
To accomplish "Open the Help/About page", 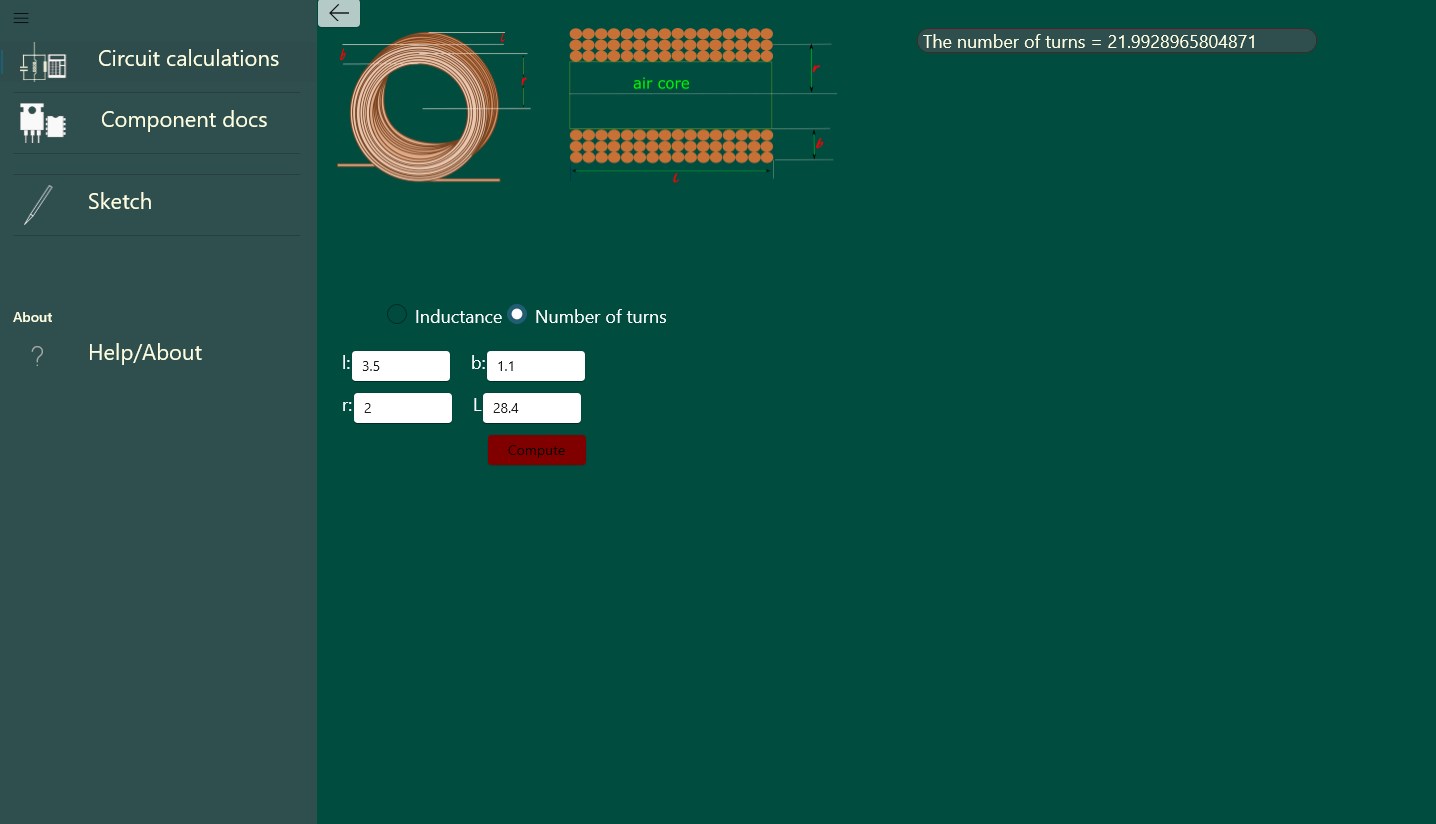I will 145,352.
